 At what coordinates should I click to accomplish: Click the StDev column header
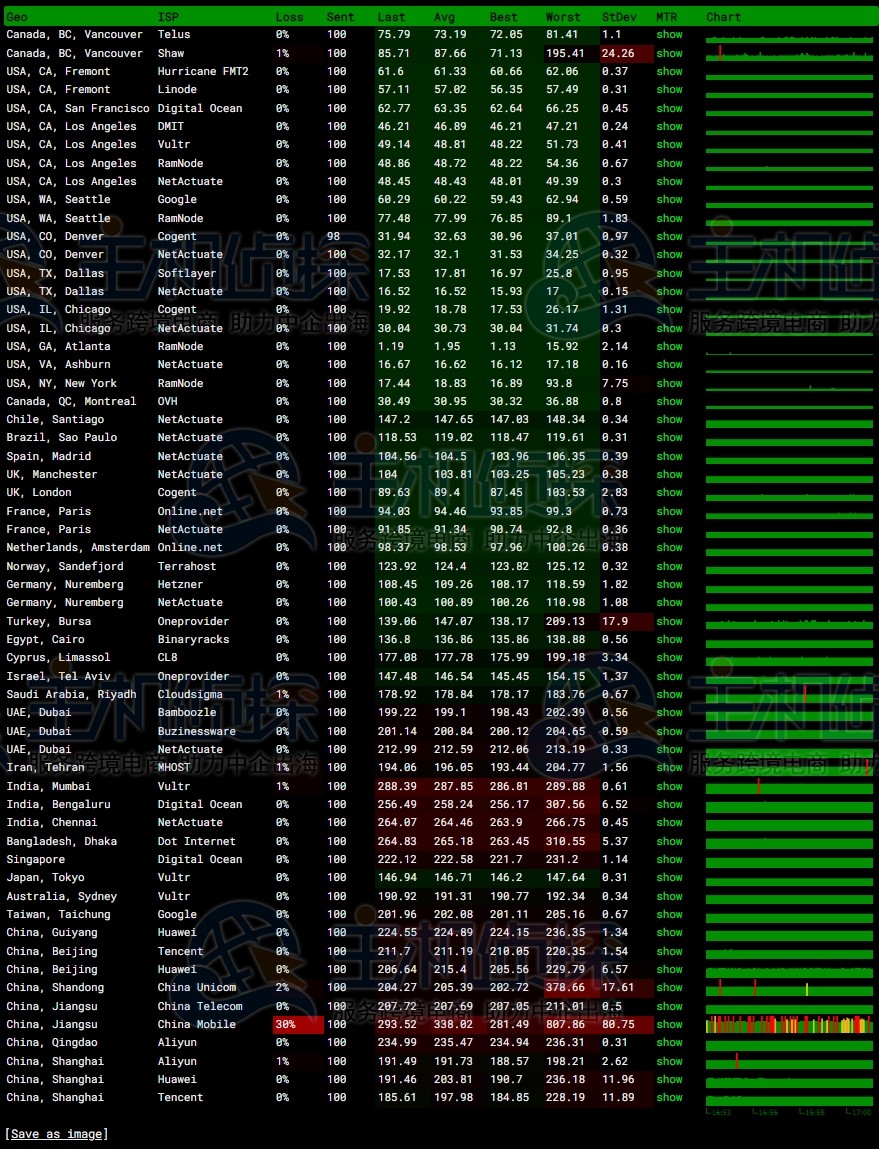[x=619, y=17]
